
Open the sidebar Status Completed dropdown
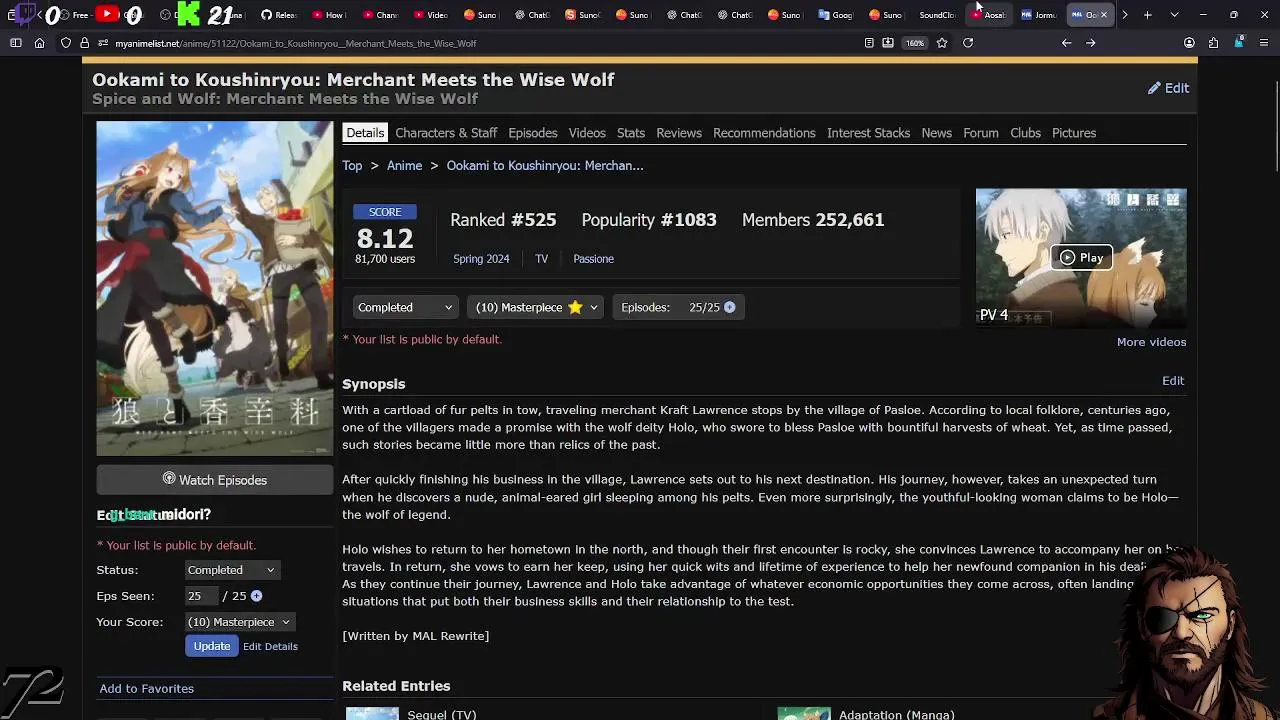pos(231,570)
